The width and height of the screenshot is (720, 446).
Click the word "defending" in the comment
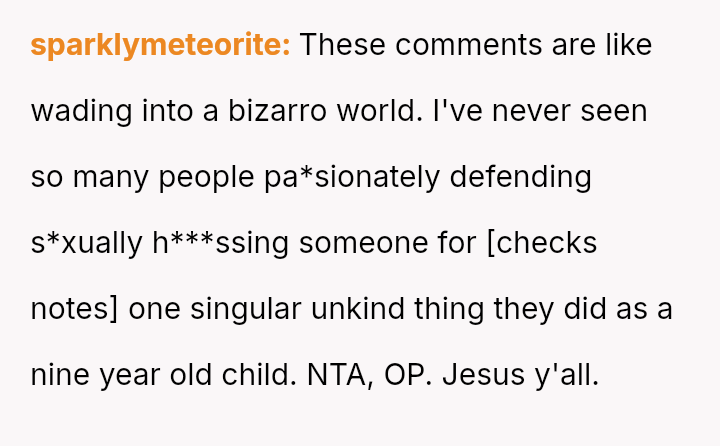point(521,177)
